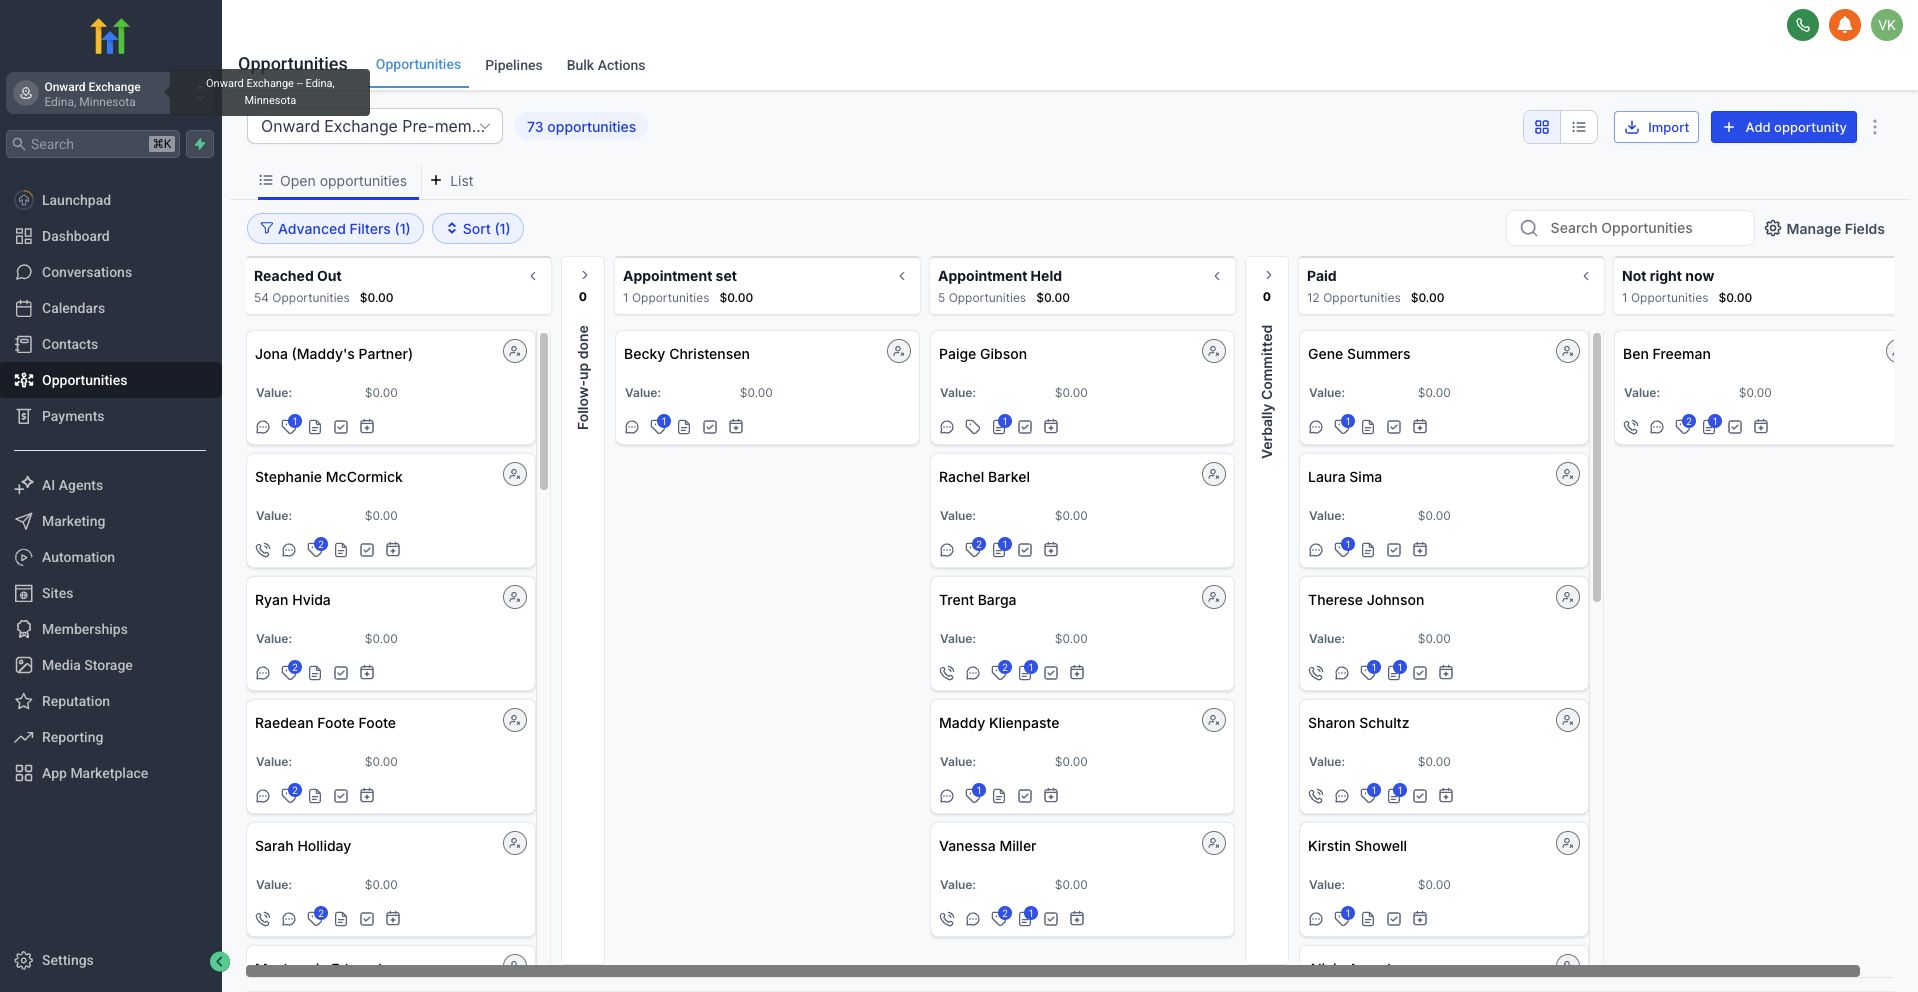This screenshot has width=1918, height=992.
Task: Open the orange notifications bell
Action: 1845,25
